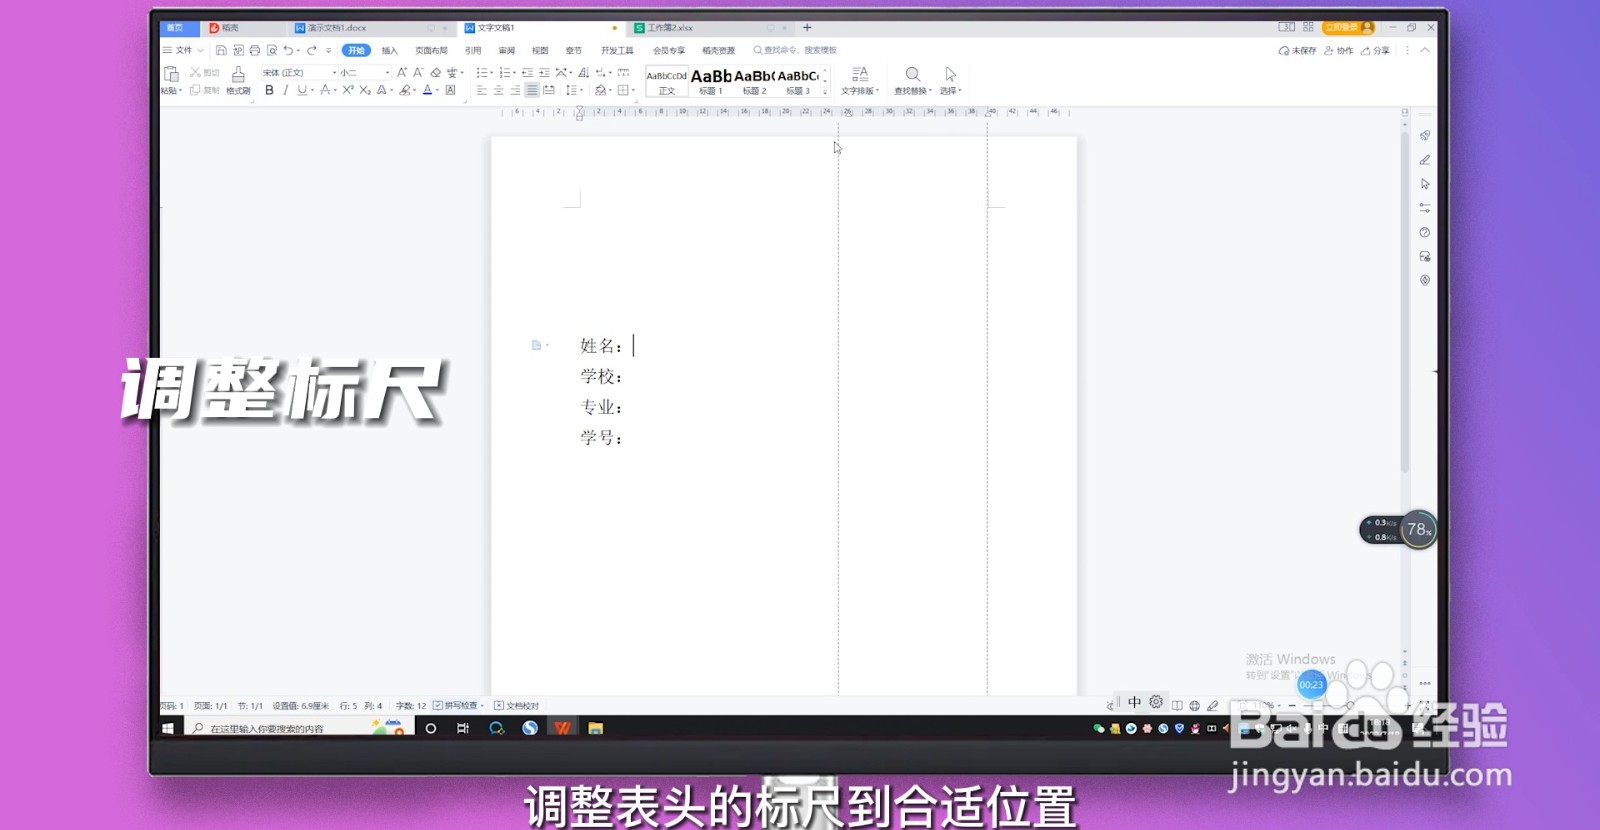The height and width of the screenshot is (830, 1600).
Task: Click the Cut scissors icon
Action: (196, 72)
